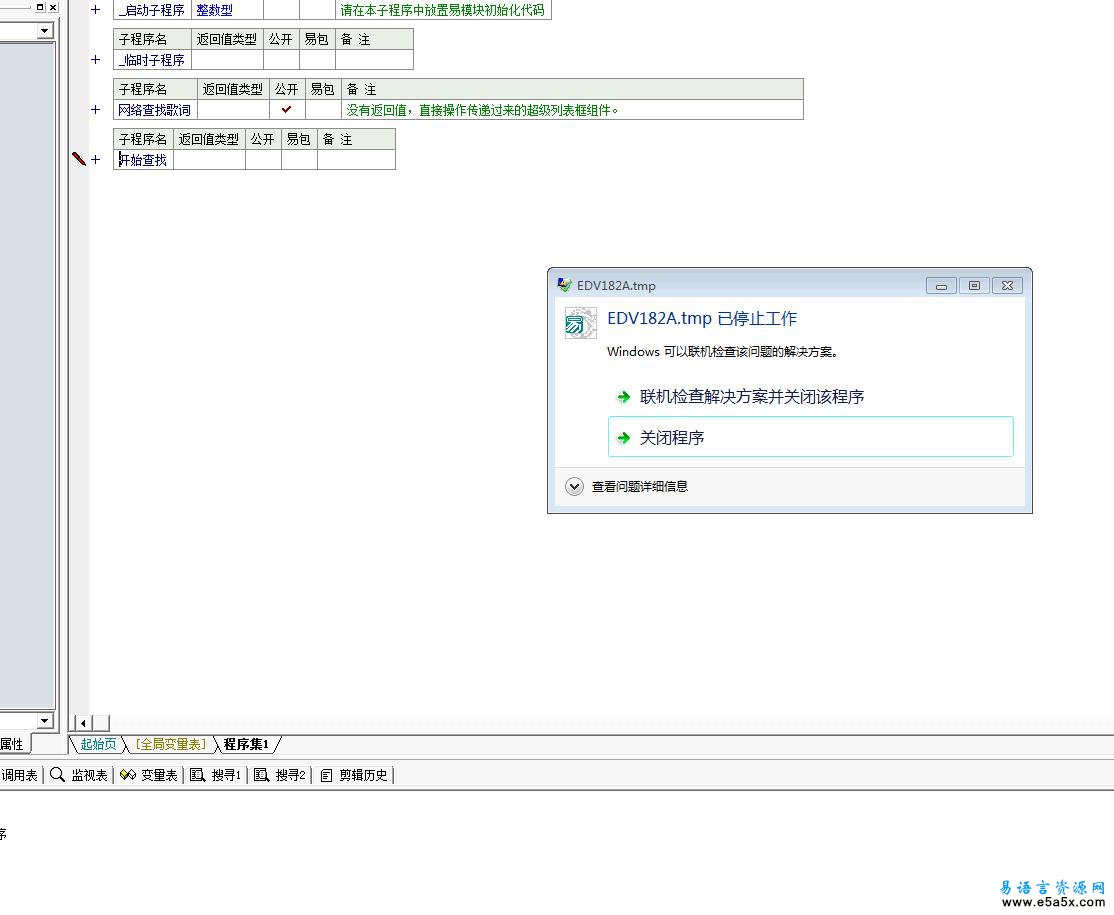This screenshot has height=915, width=1114.
Task: Float the left side panel
Action: pyautogui.click(x=40, y=7)
